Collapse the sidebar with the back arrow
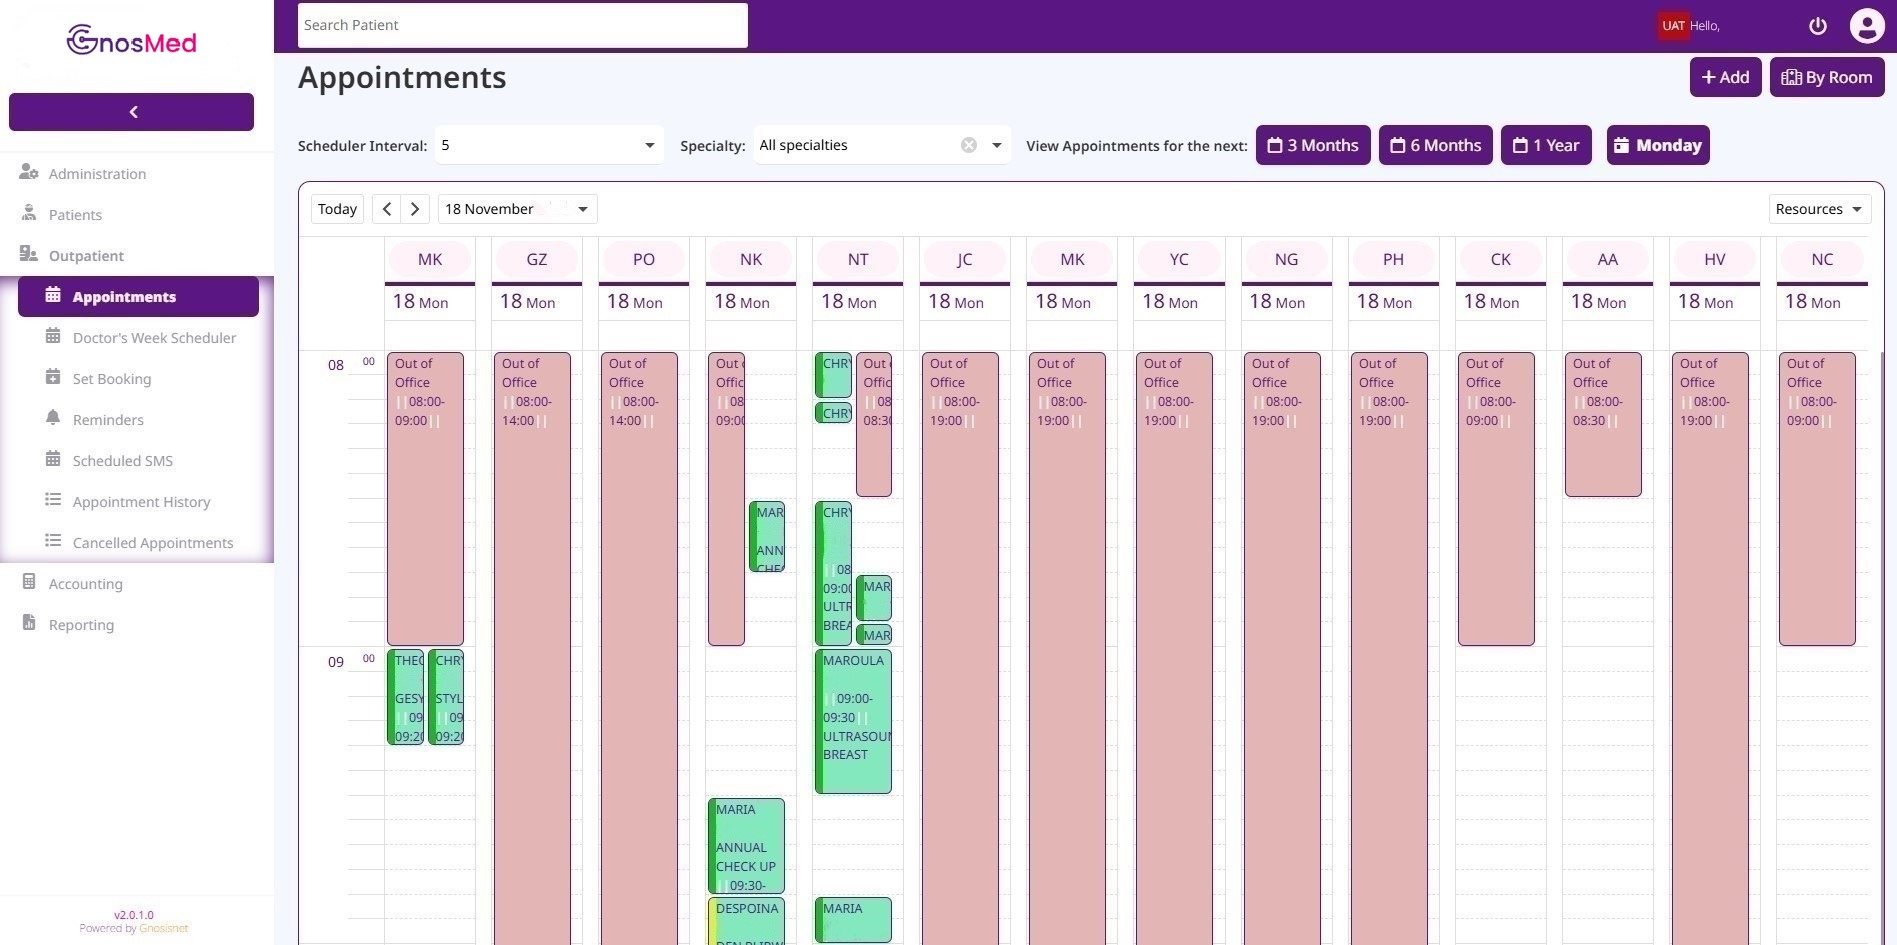The height and width of the screenshot is (945, 1897). click(131, 112)
